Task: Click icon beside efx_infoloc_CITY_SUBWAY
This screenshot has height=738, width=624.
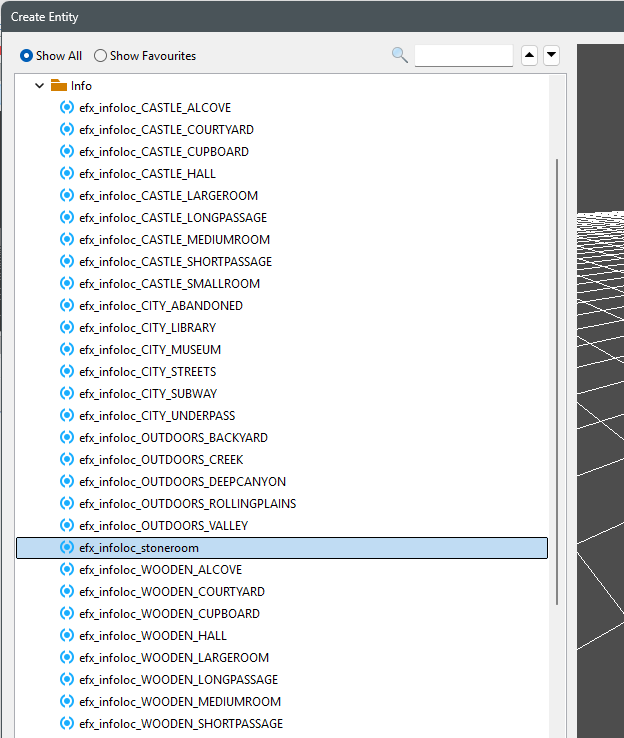Action: [67, 393]
